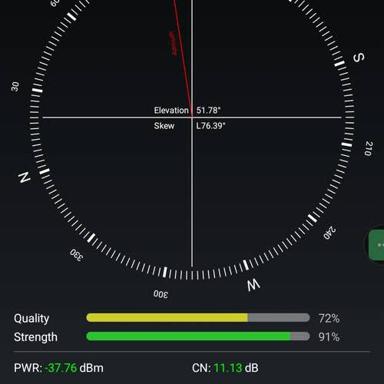Click the 300 degree compass marking

coord(161,294)
